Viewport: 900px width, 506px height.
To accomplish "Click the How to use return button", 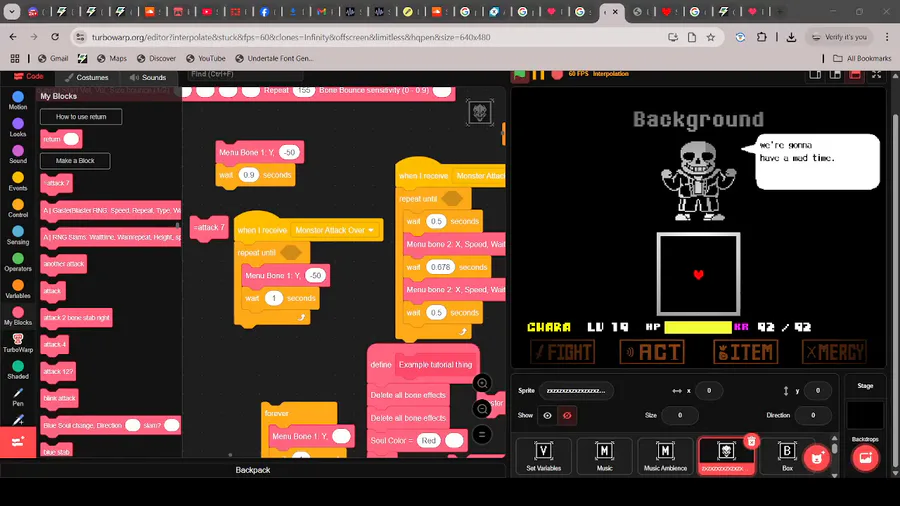I will pyautogui.click(x=81, y=116).
